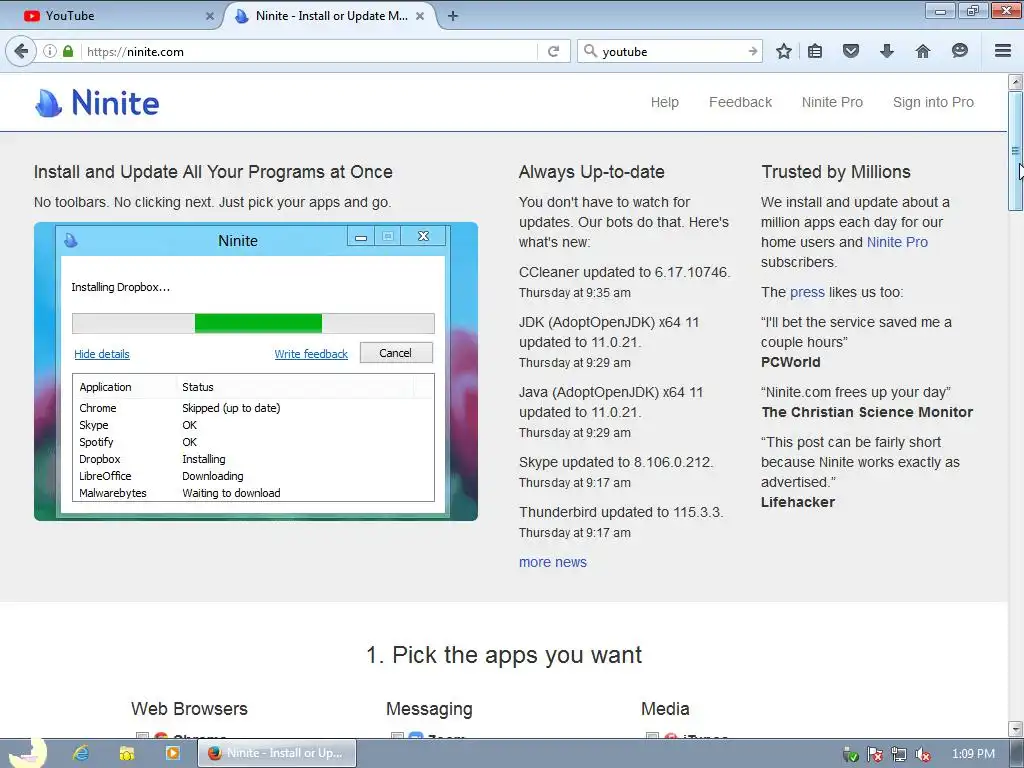The image size is (1024, 768).
Task: Click the ninite.com URL address field
Action: point(307,51)
